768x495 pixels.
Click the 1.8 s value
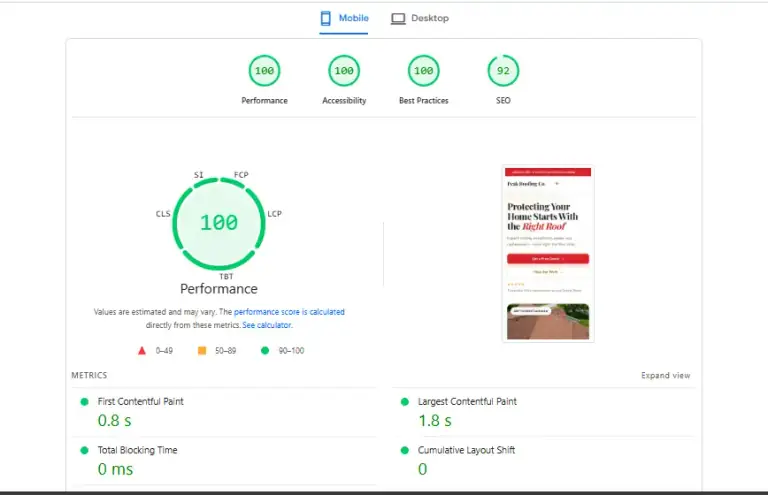pos(435,421)
